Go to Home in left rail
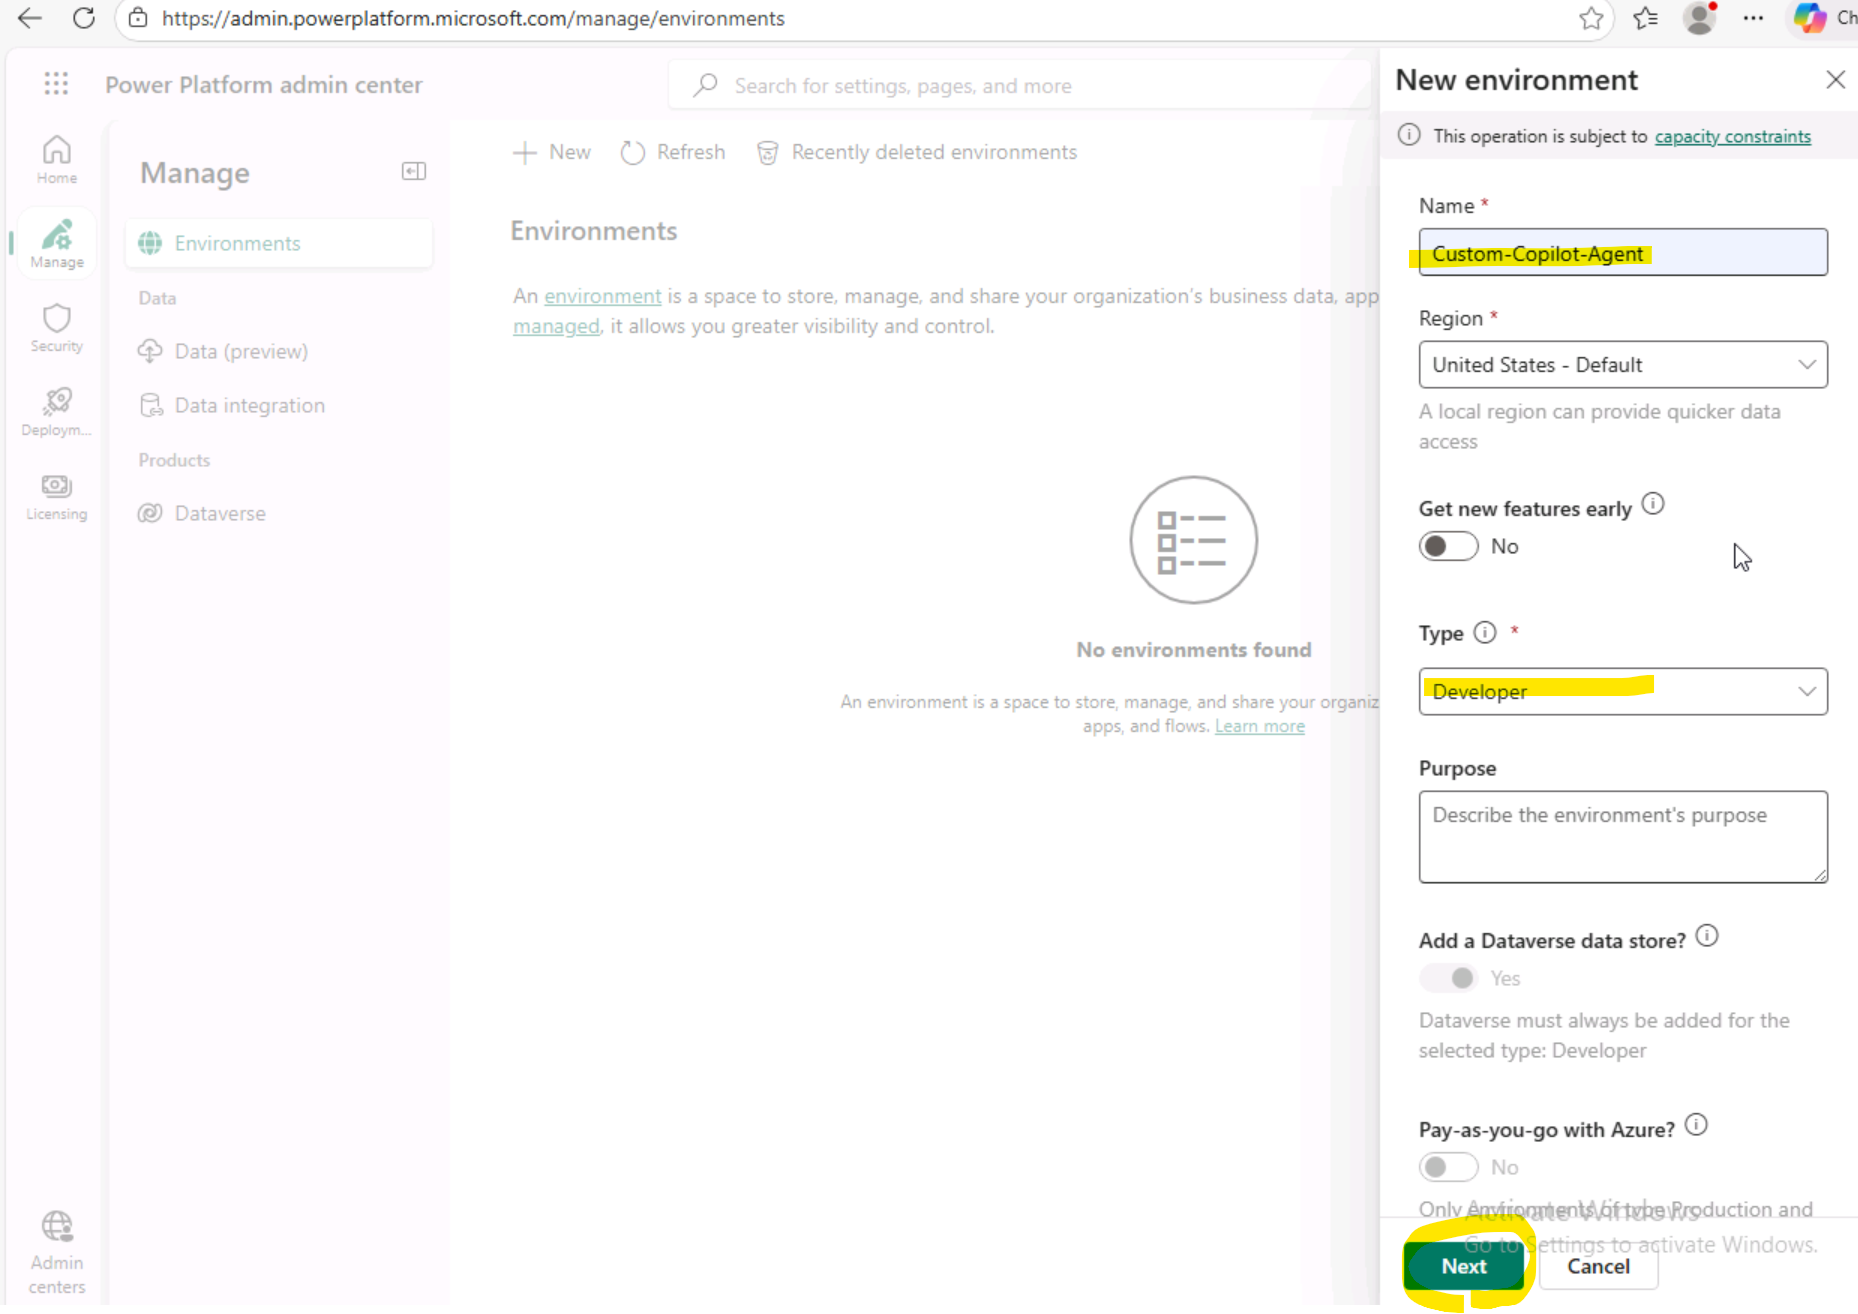 (57, 159)
